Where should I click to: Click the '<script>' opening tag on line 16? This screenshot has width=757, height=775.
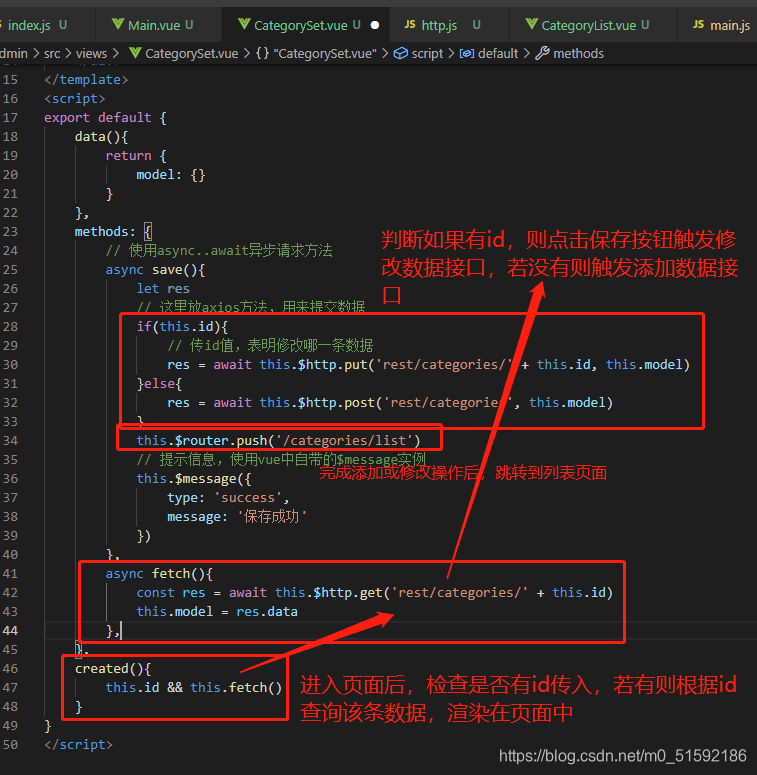point(75,99)
